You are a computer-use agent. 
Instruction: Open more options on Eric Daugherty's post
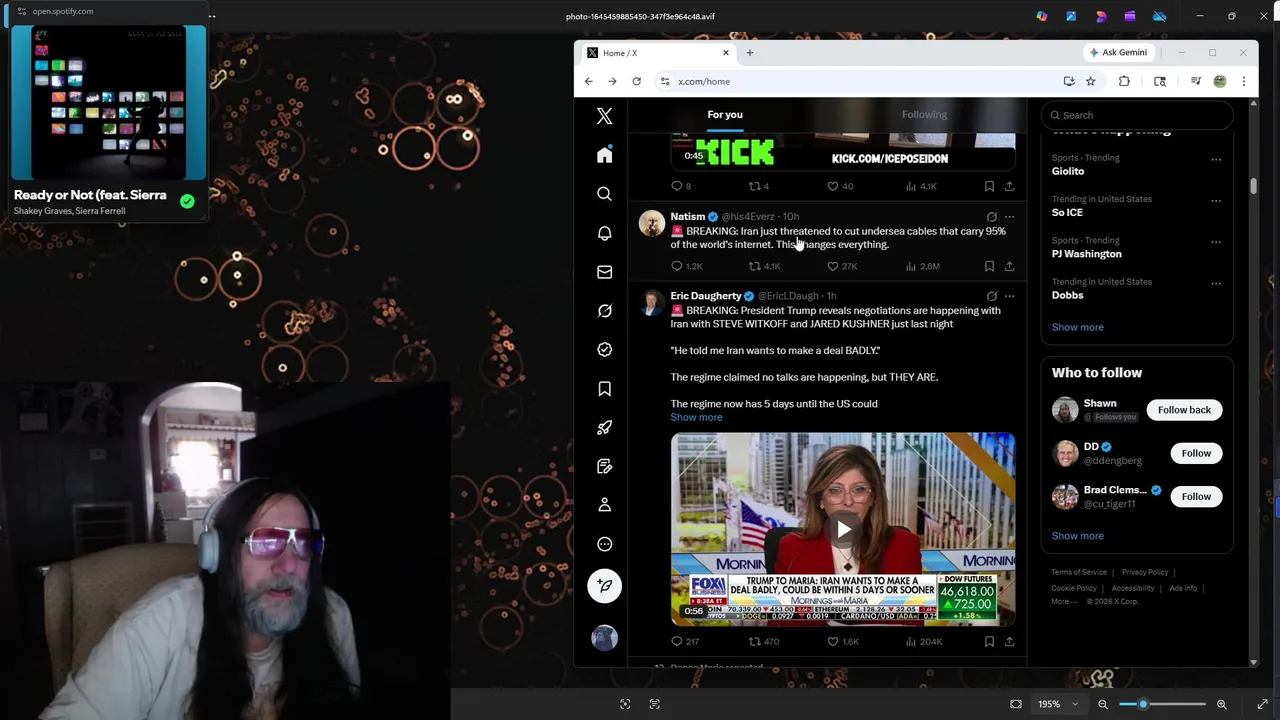pos(1009,296)
